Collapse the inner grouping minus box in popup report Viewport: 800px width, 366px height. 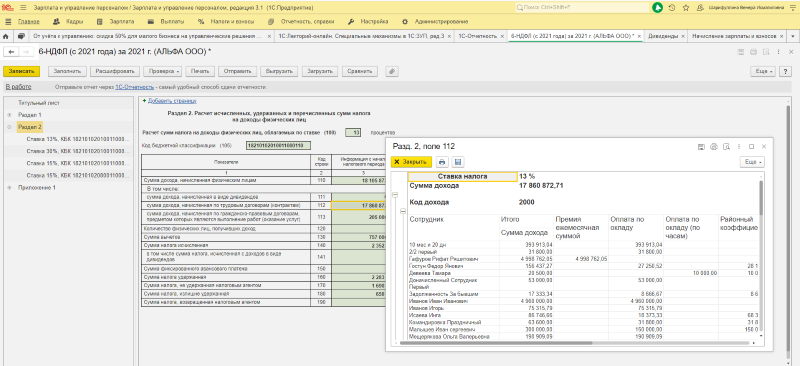click(x=403, y=211)
